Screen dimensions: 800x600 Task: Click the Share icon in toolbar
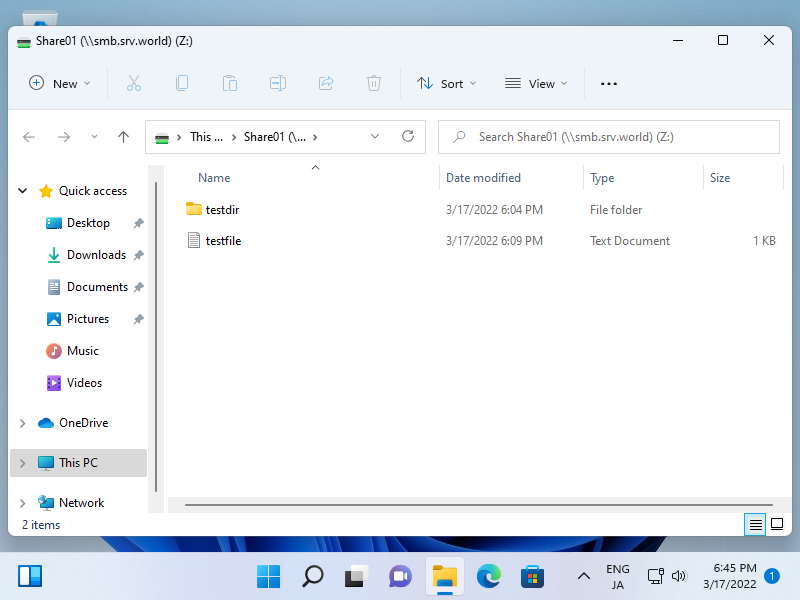tap(326, 84)
